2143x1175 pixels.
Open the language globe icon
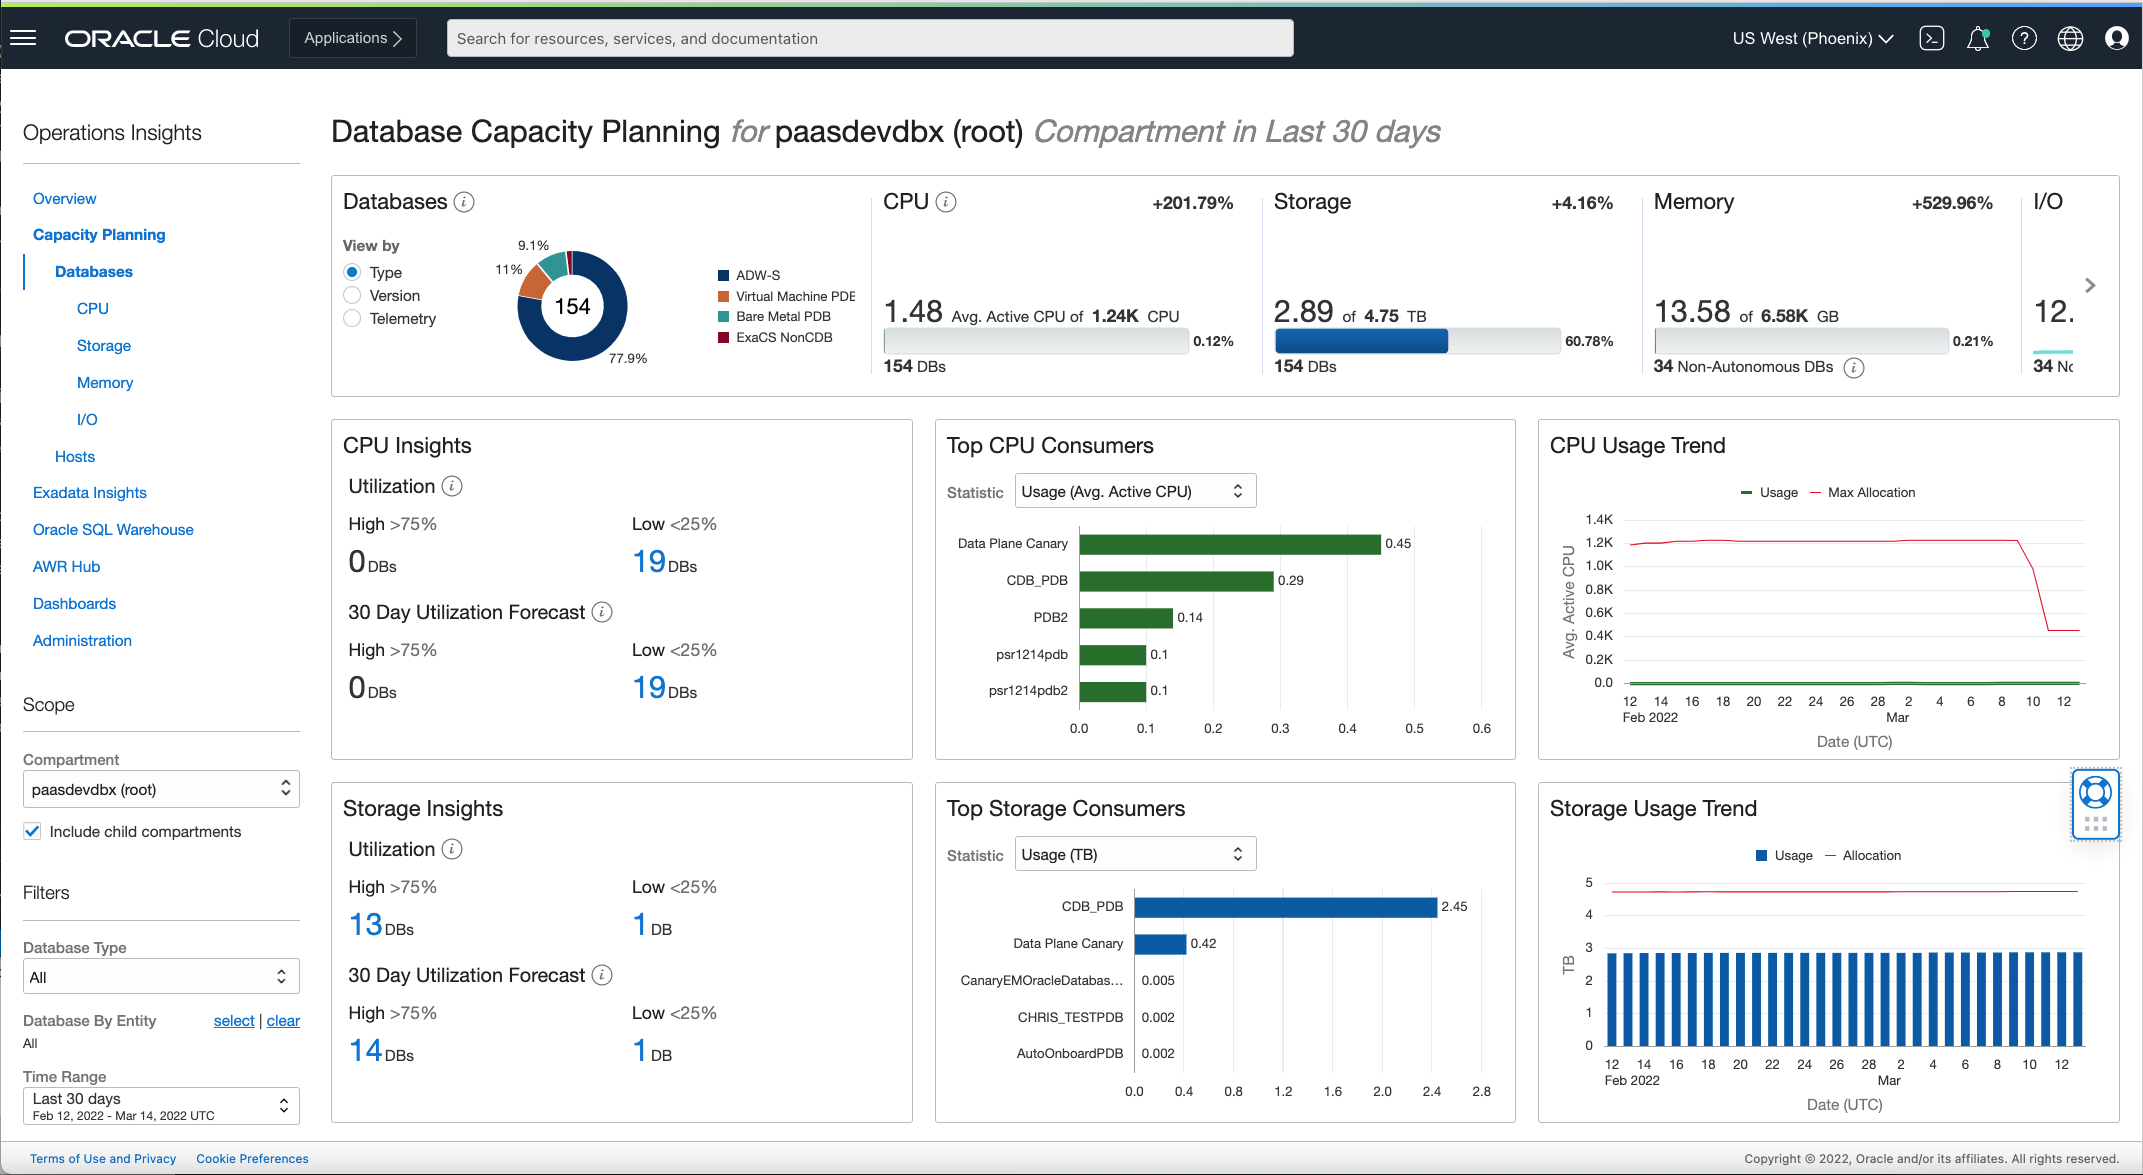[x=2070, y=38]
